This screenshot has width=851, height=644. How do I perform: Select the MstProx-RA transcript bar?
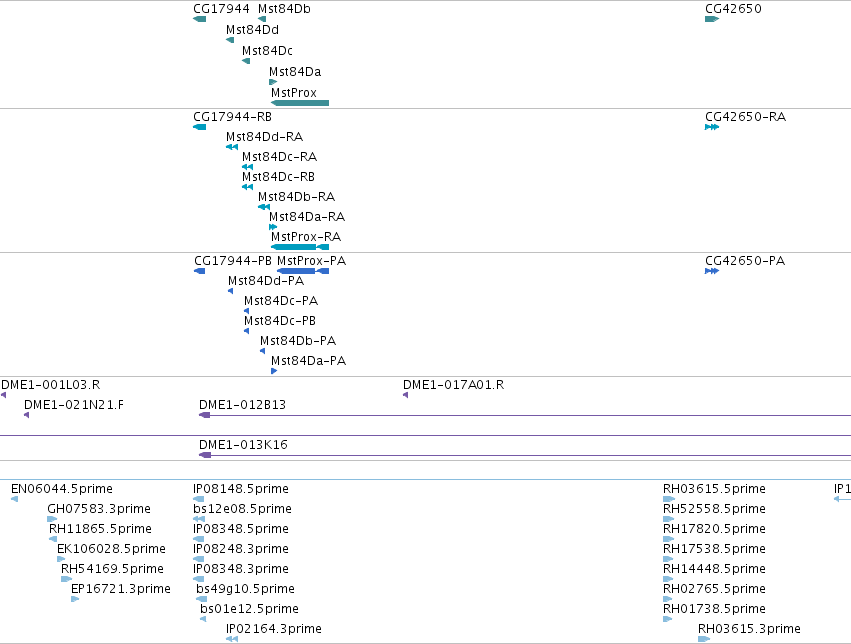tap(300, 247)
